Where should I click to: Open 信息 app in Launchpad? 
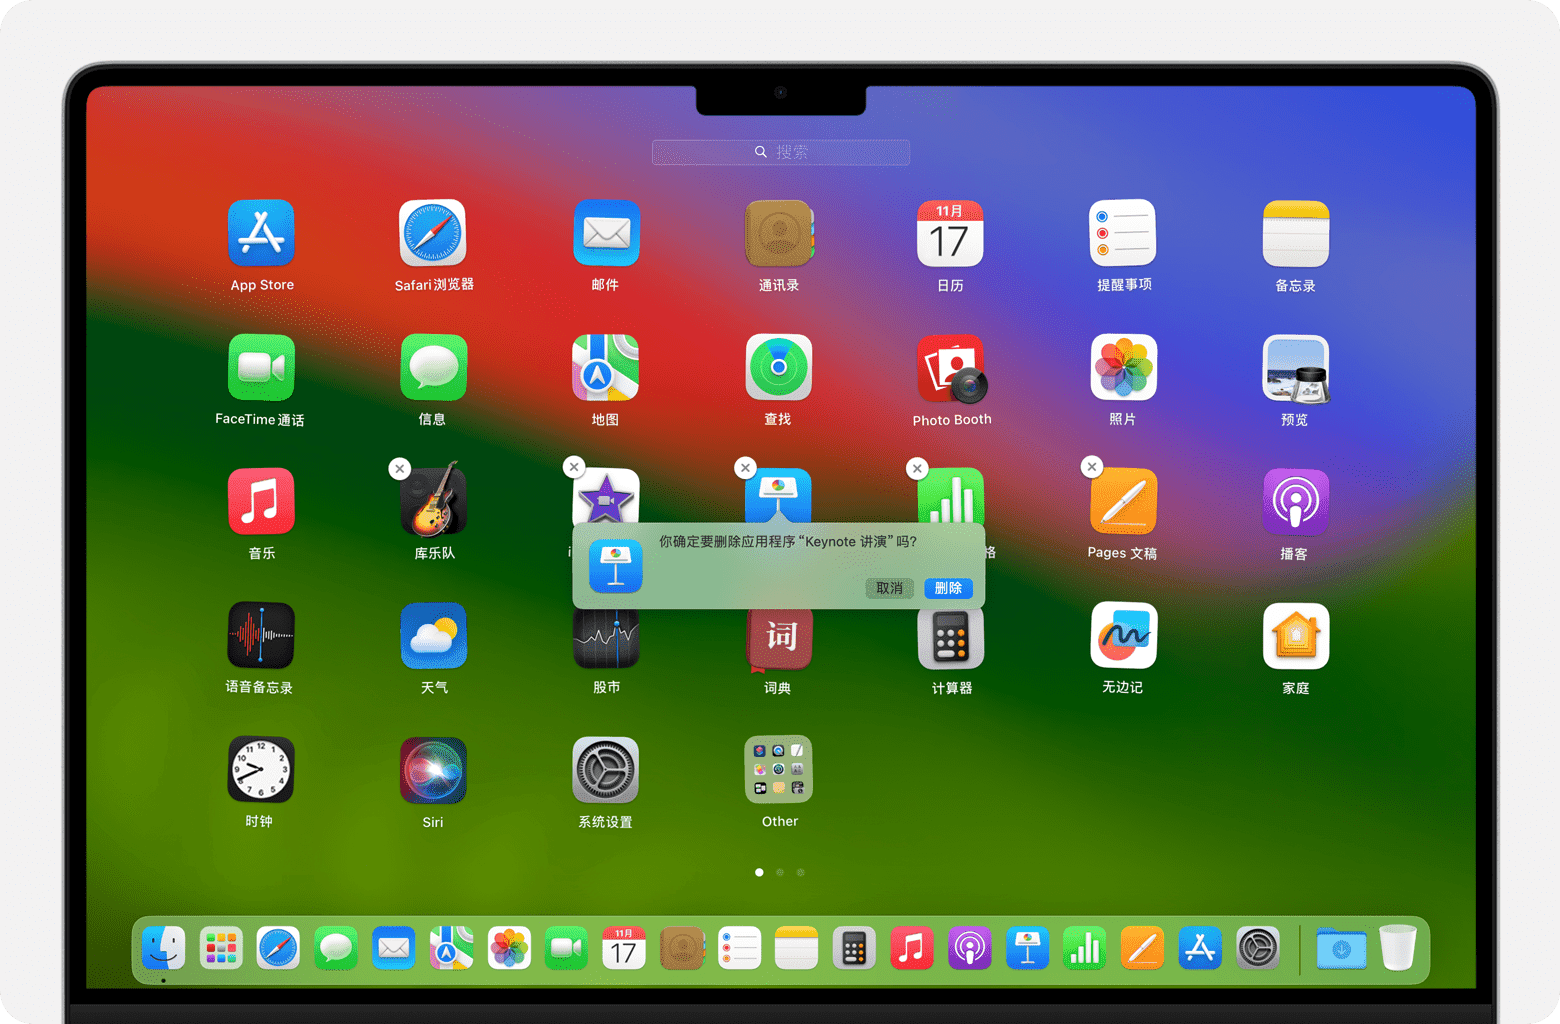click(433, 367)
